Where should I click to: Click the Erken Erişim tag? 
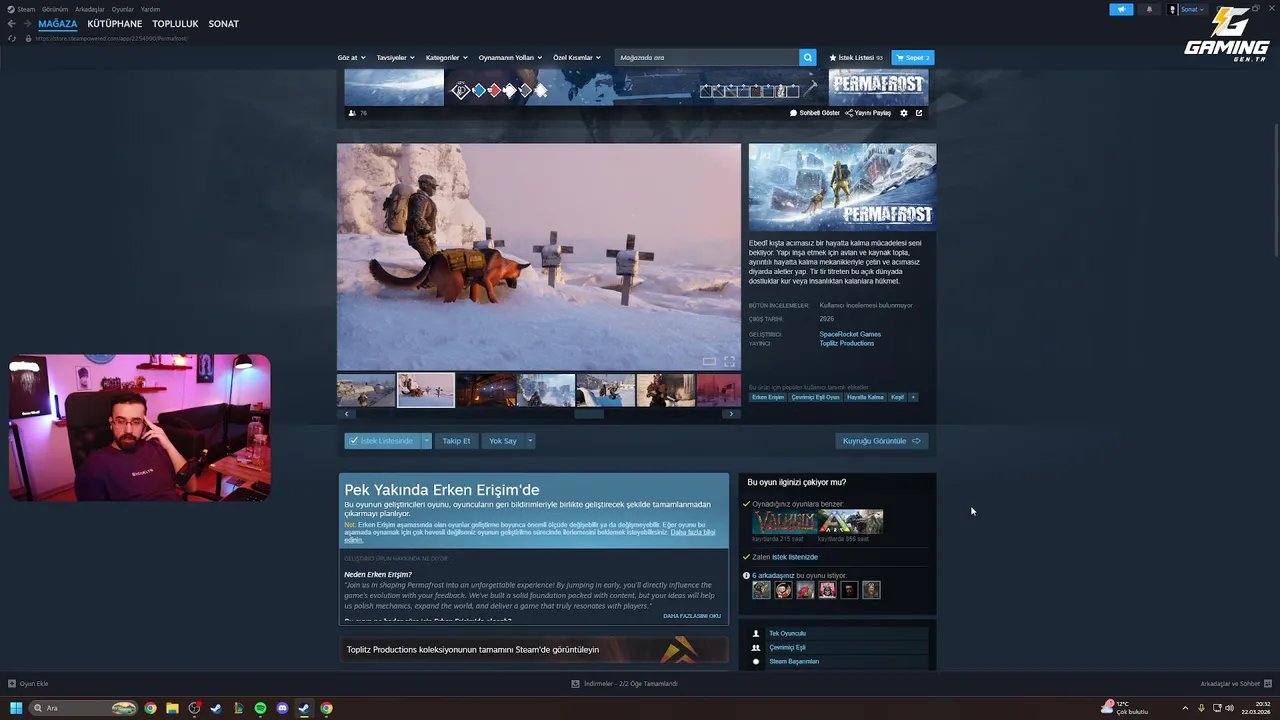[768, 397]
